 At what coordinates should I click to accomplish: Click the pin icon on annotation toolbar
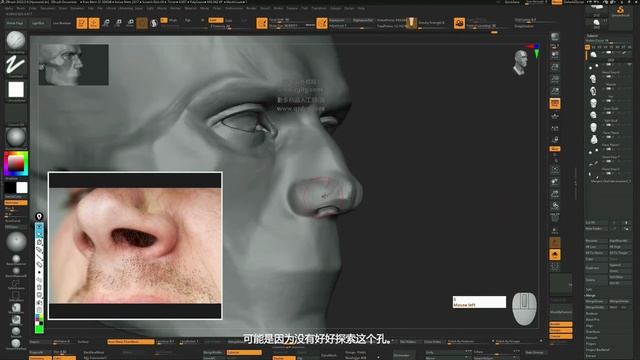39,216
